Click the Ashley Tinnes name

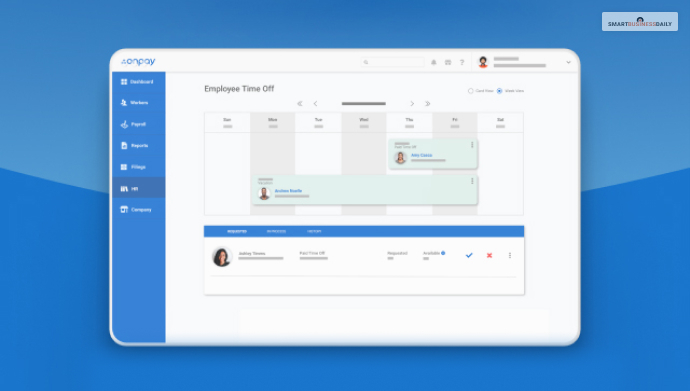tap(252, 254)
